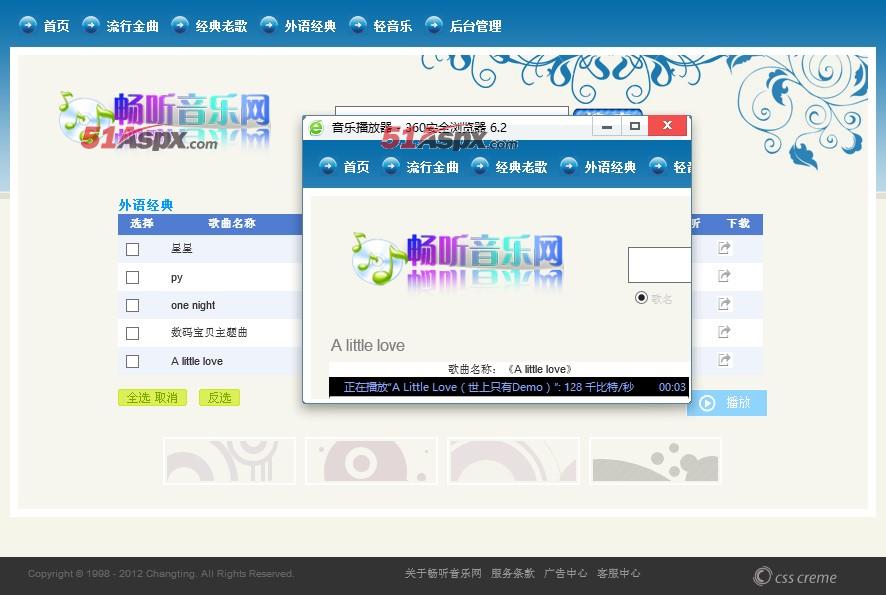Screen dimensions: 886x595
Task: Open the 服务条款 footer link
Action: pyautogui.click(x=513, y=574)
